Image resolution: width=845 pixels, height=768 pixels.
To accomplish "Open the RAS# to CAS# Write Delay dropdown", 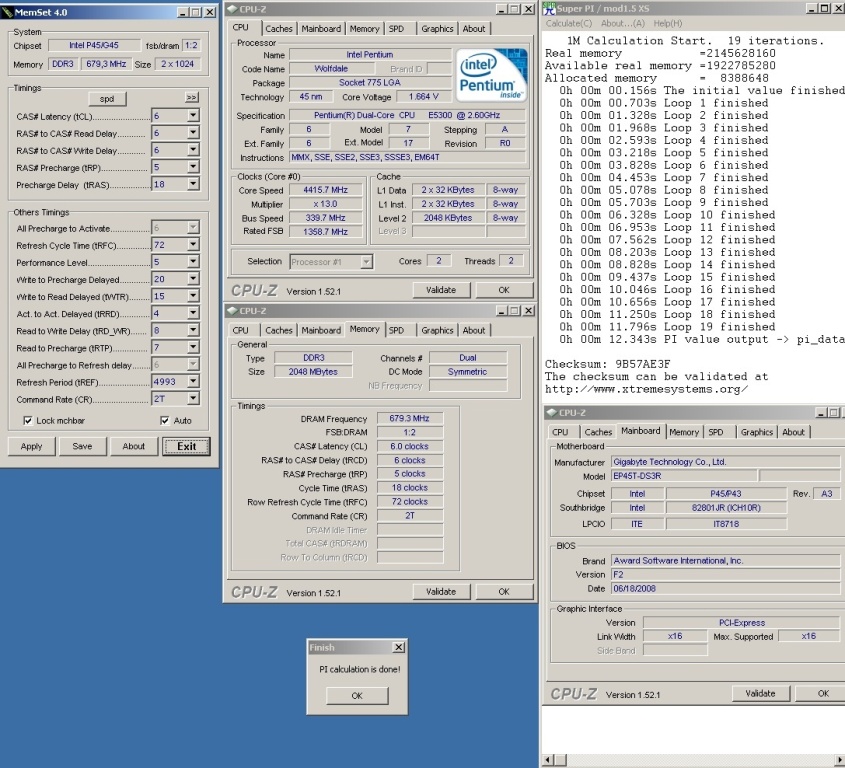I will tap(193, 150).
